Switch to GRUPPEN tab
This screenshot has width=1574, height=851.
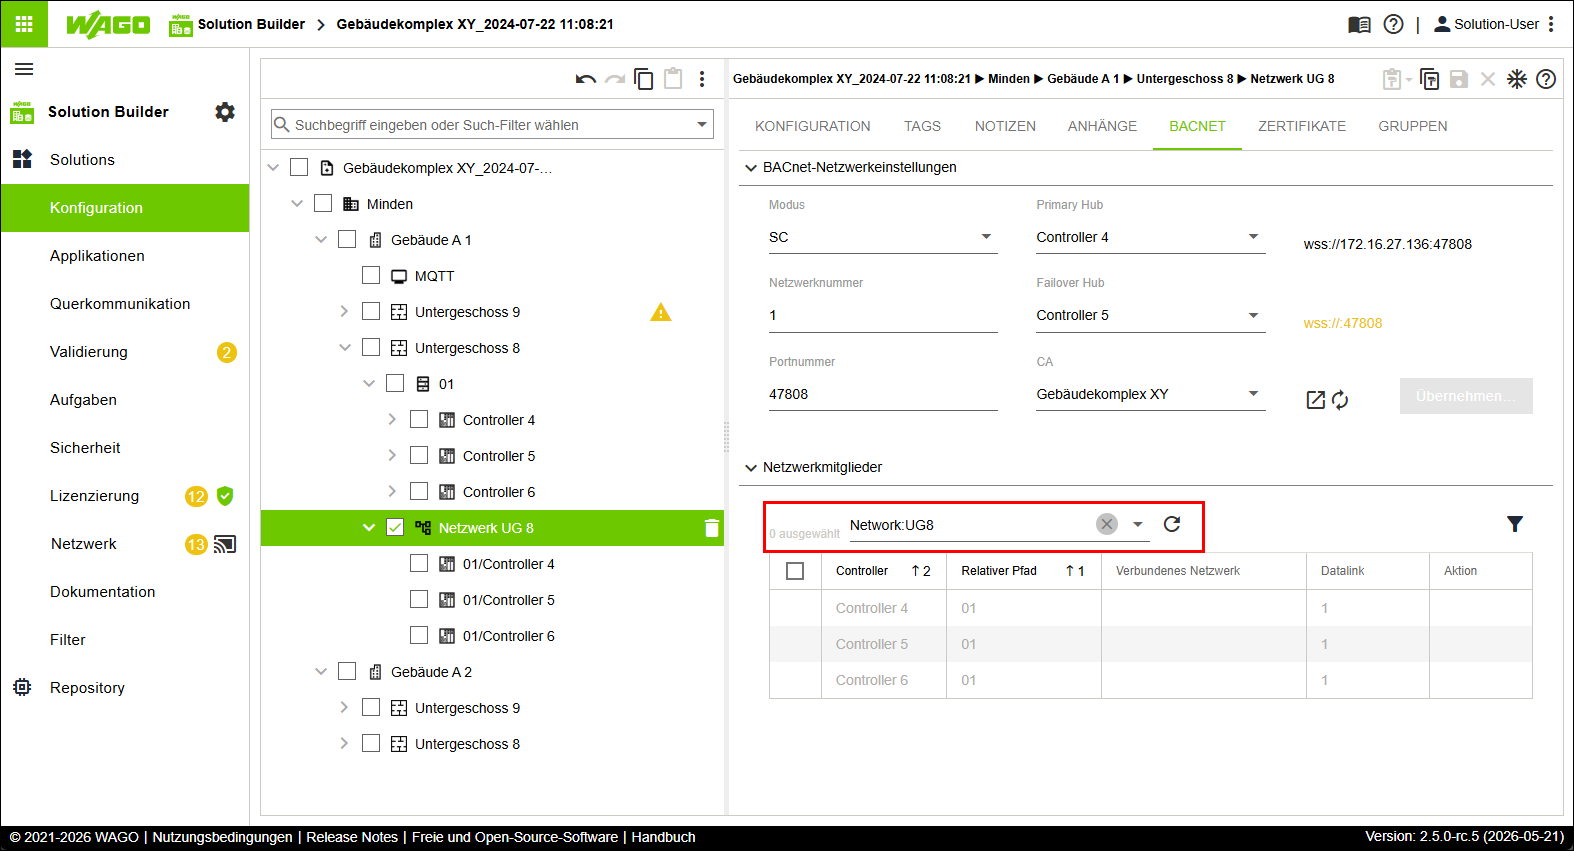[x=1413, y=126]
